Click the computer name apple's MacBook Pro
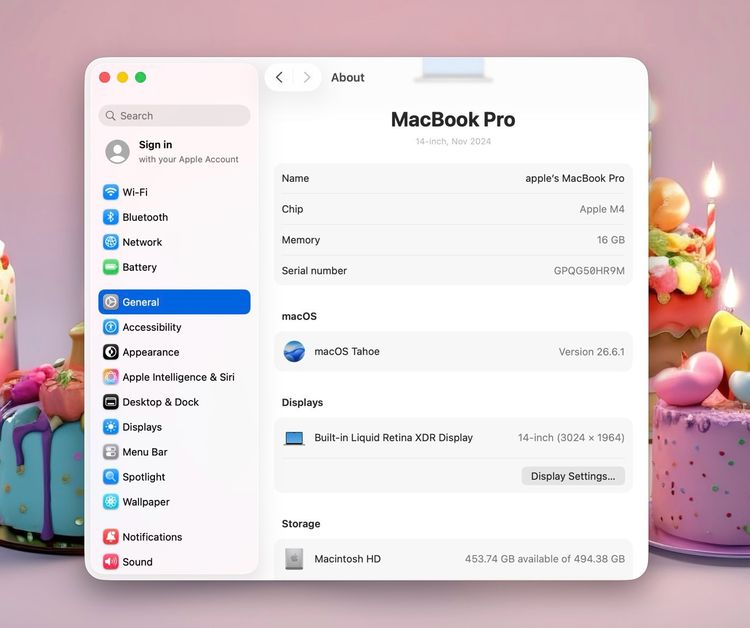The height and width of the screenshot is (628, 750). (574, 178)
